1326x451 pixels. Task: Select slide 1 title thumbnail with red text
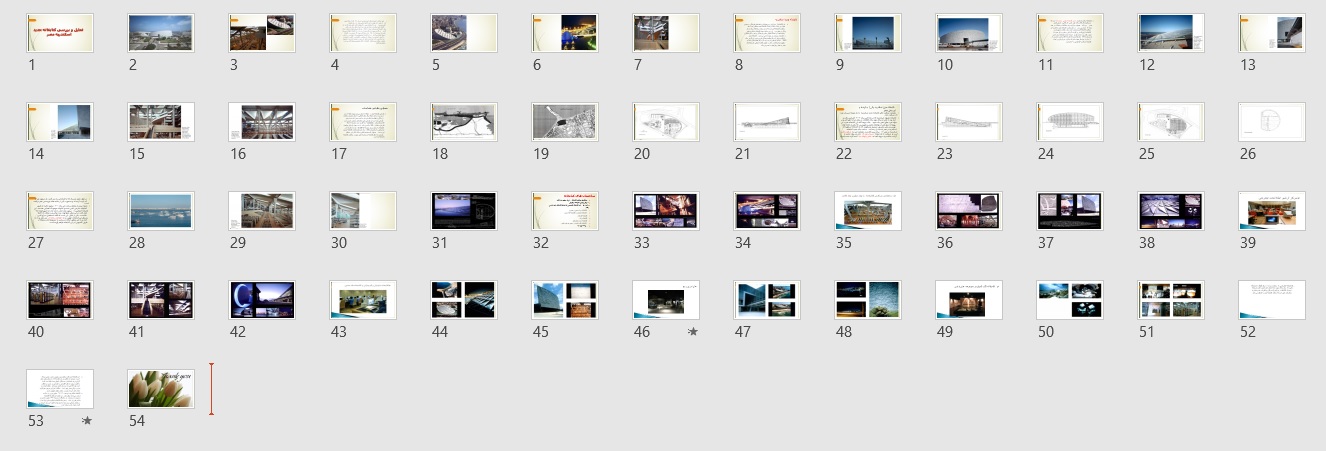tap(60, 33)
